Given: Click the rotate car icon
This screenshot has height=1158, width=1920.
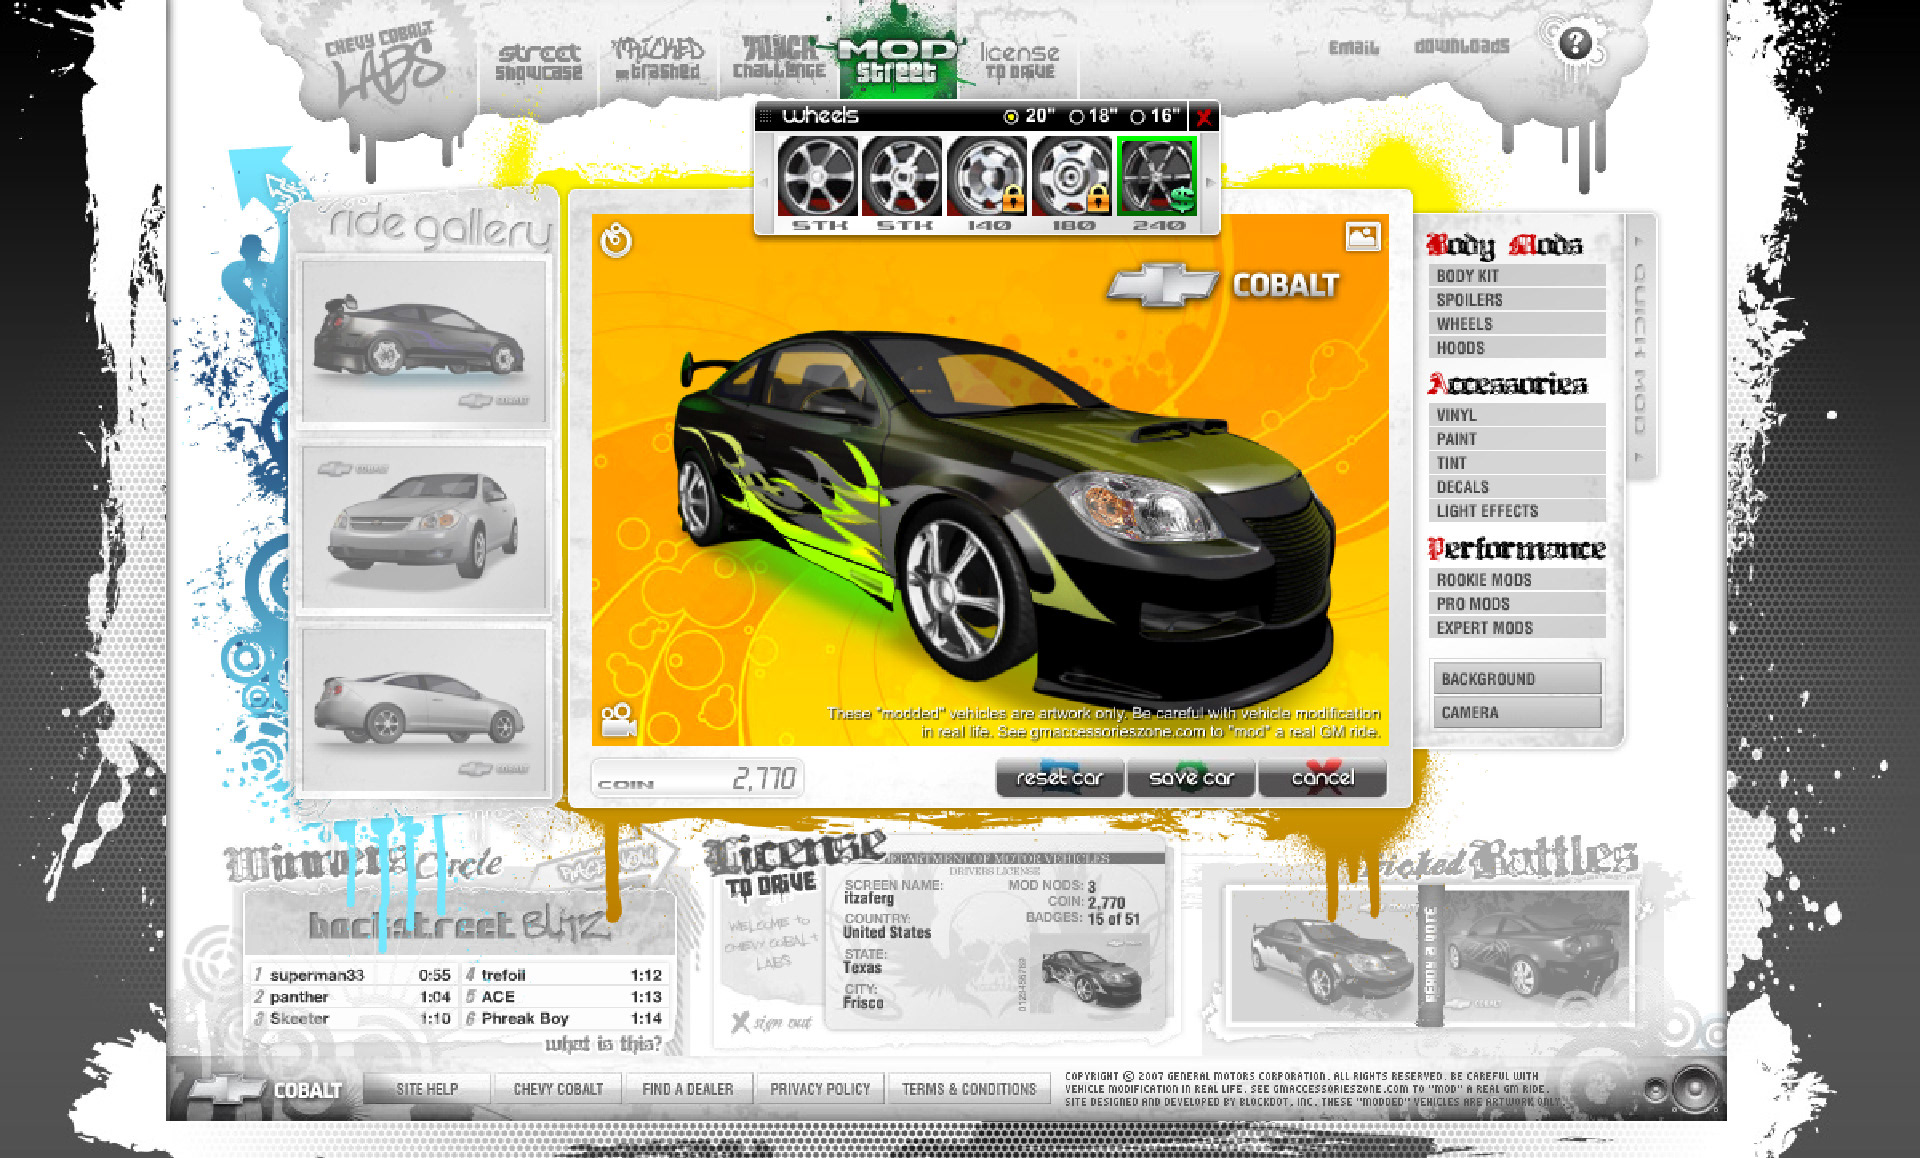Looking at the screenshot, I should point(616,240).
